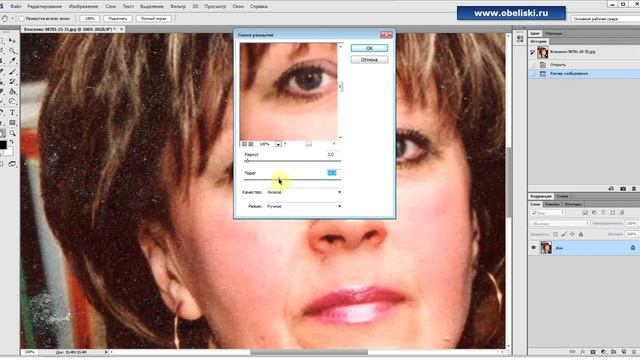Image resolution: width=640 pixels, height=360 pixels.
Task: Filter layers by type layer icon
Action: (x=603, y=213)
